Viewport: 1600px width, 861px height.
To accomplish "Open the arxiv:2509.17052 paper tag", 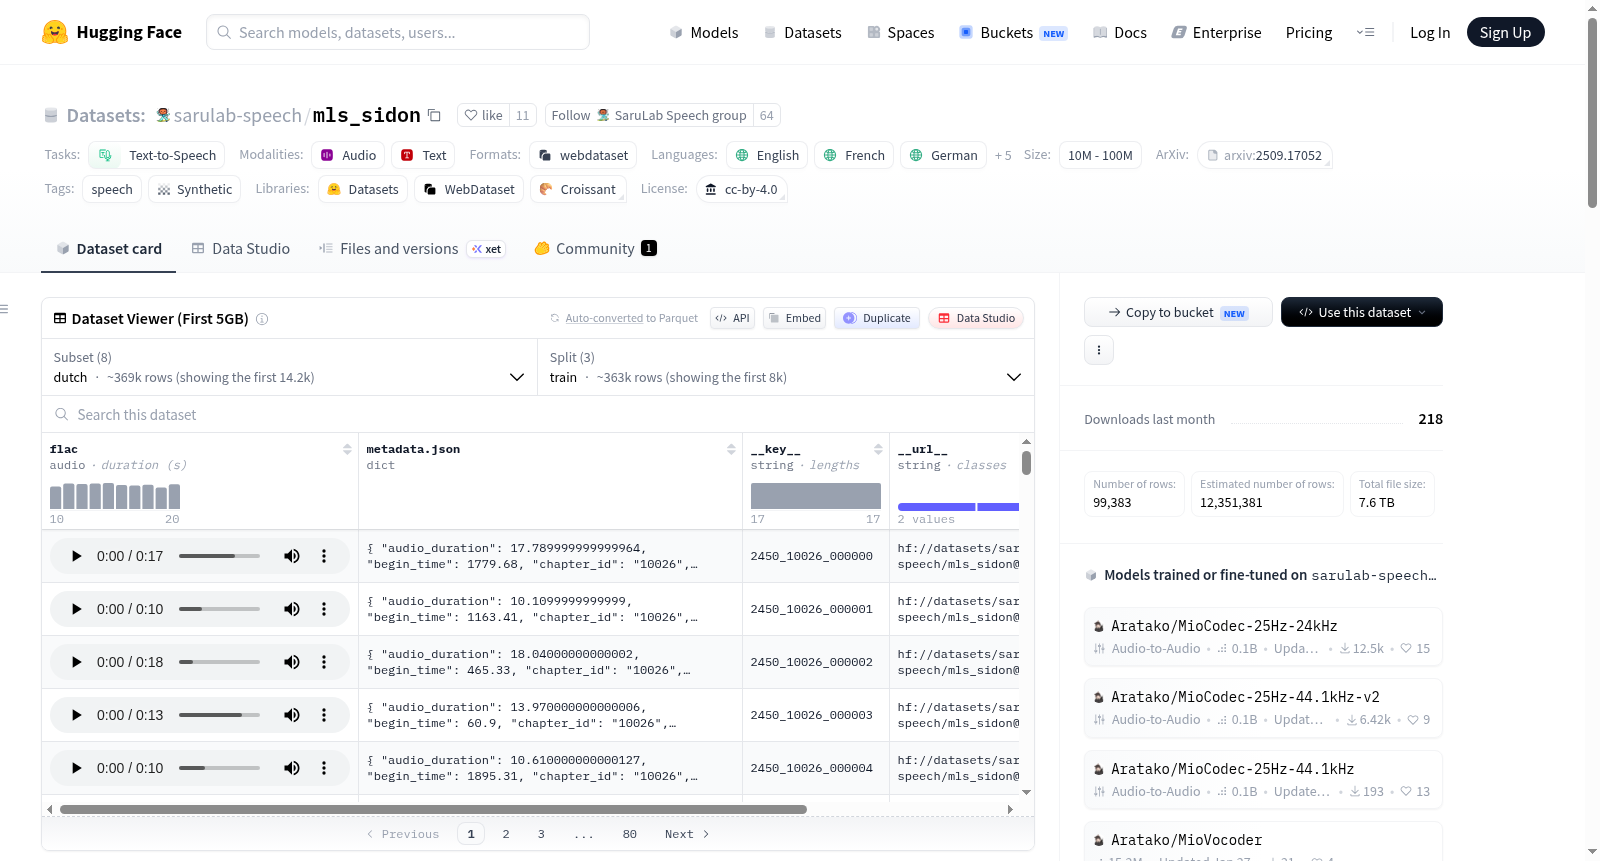I will click(1265, 155).
